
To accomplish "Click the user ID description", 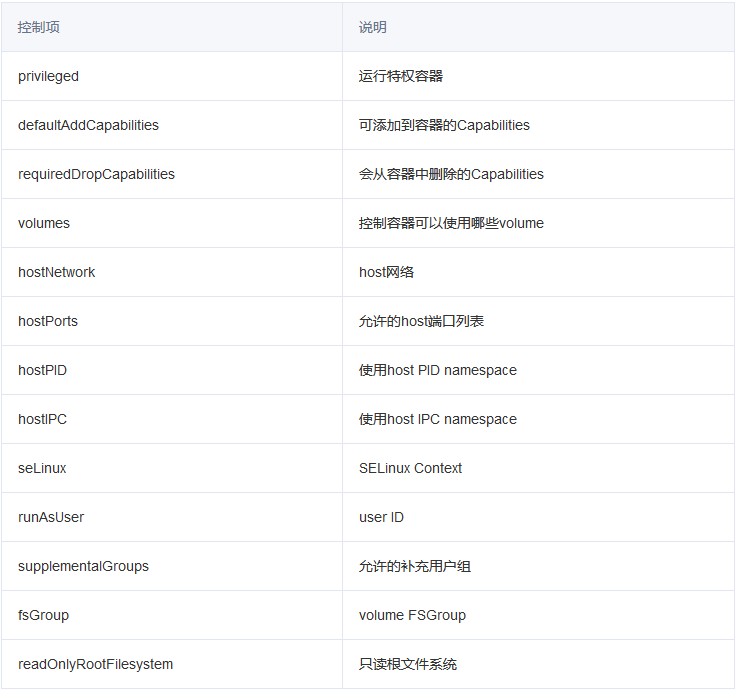I will tap(381, 517).
